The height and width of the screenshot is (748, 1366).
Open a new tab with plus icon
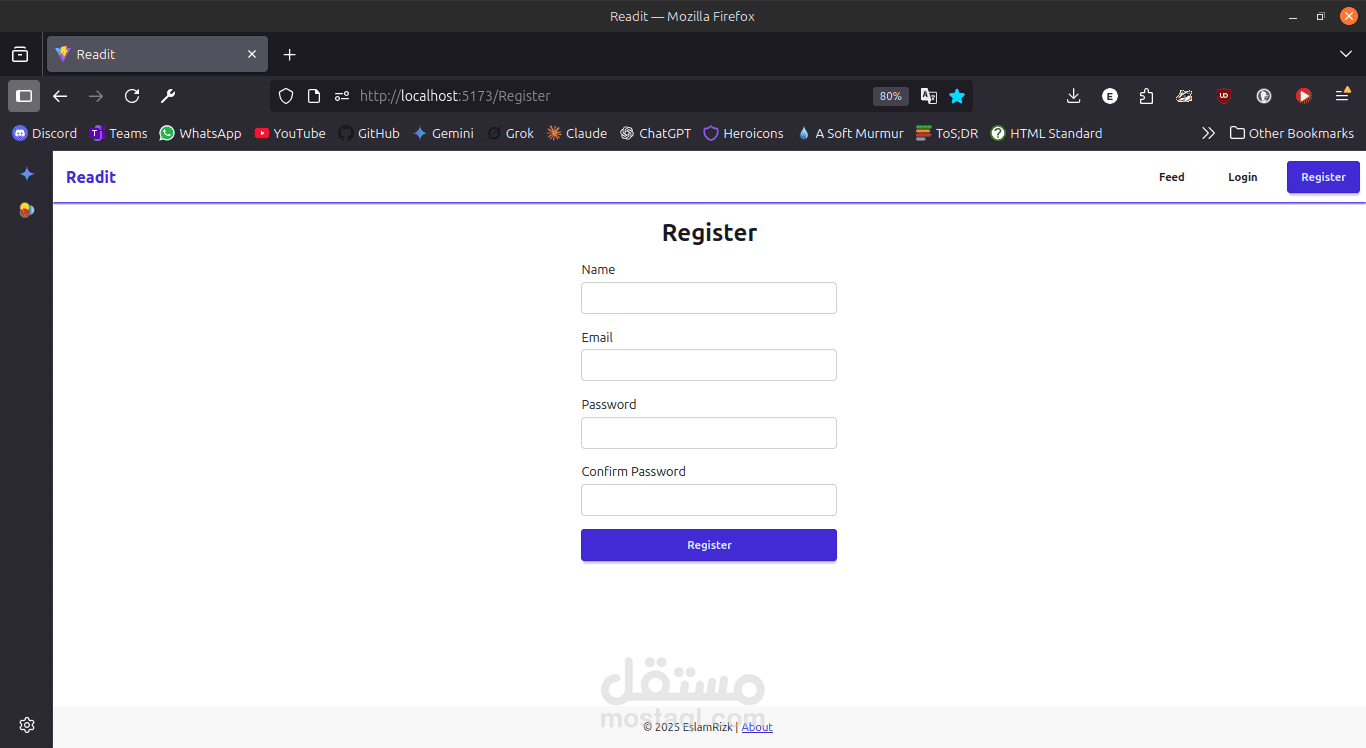tap(290, 54)
